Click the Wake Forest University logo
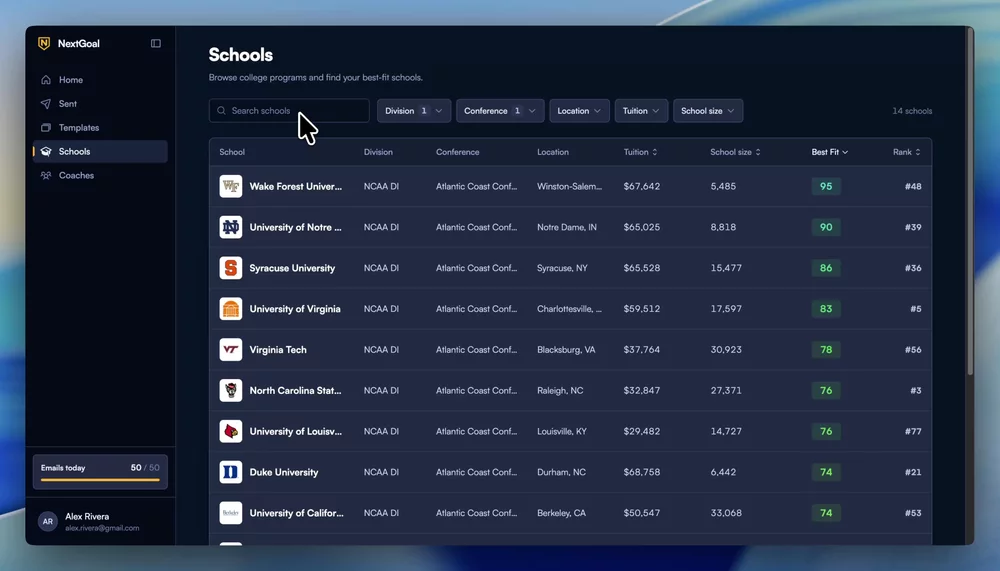Image resolution: width=1000 pixels, height=571 pixels. (231, 186)
